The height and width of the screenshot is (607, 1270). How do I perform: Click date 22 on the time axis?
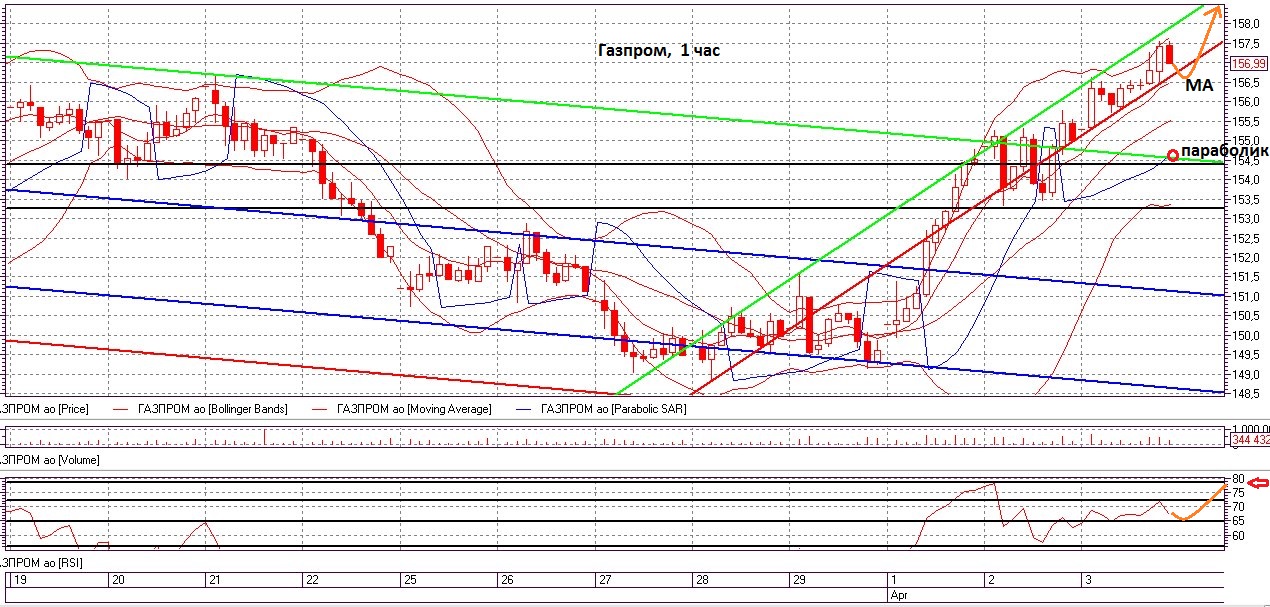pyautogui.click(x=312, y=580)
